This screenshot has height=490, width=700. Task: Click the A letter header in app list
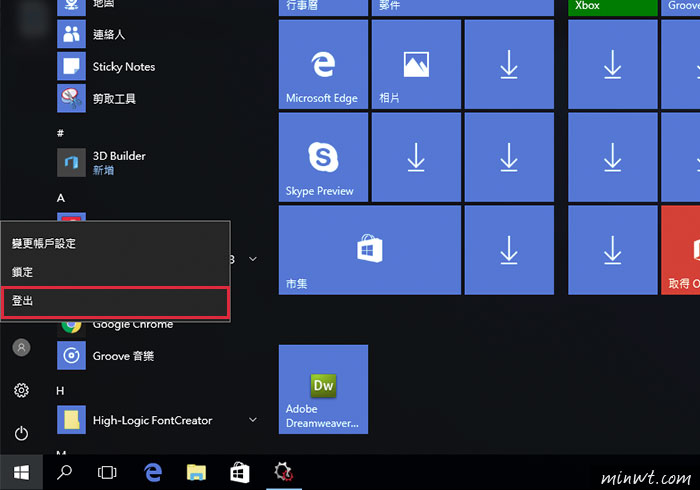[61, 198]
